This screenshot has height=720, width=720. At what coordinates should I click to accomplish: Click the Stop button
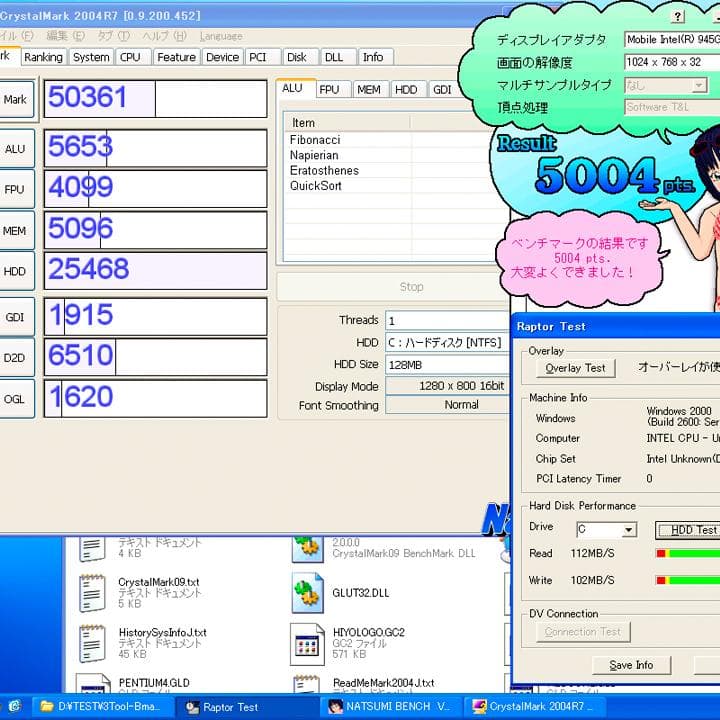click(x=394, y=287)
